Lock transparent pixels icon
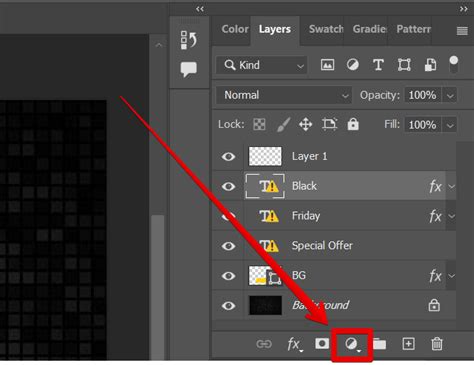This screenshot has width=474, height=365. click(x=259, y=125)
